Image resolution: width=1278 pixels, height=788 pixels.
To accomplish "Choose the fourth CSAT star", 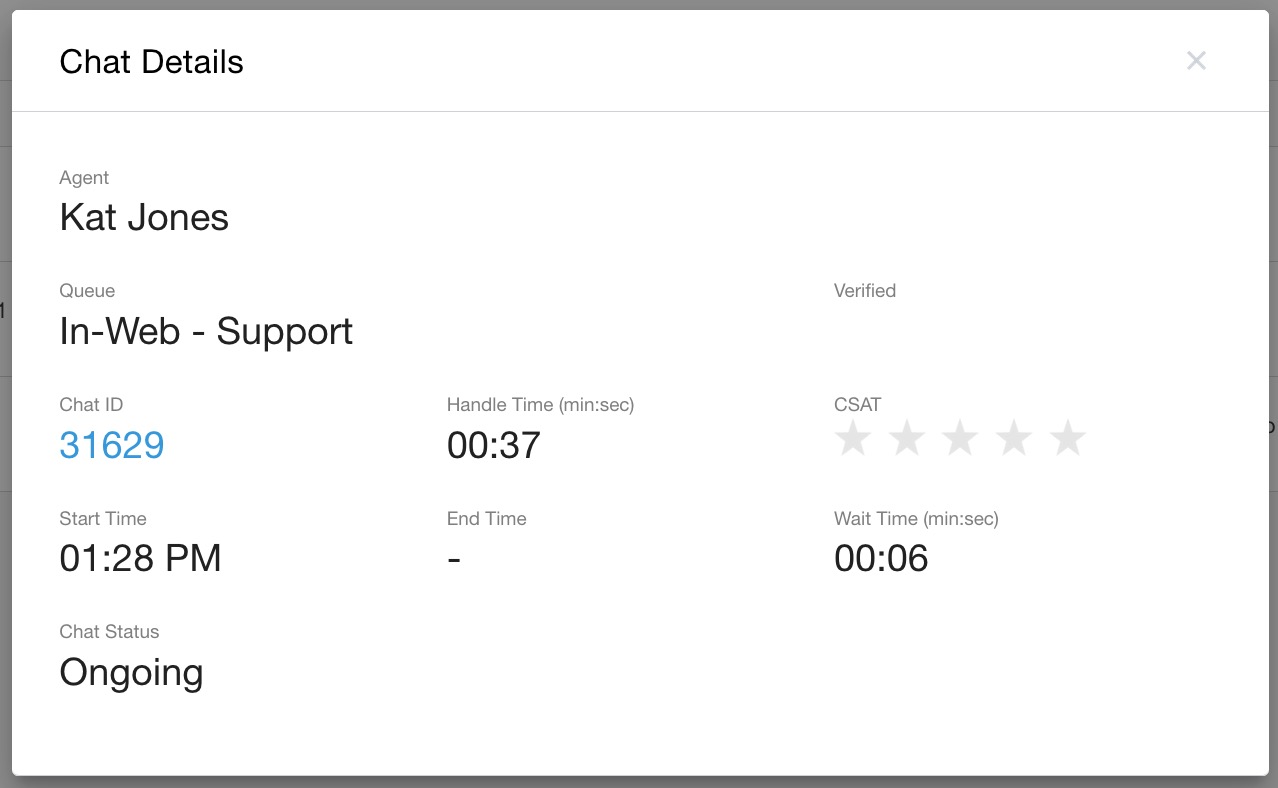I will [x=1014, y=438].
